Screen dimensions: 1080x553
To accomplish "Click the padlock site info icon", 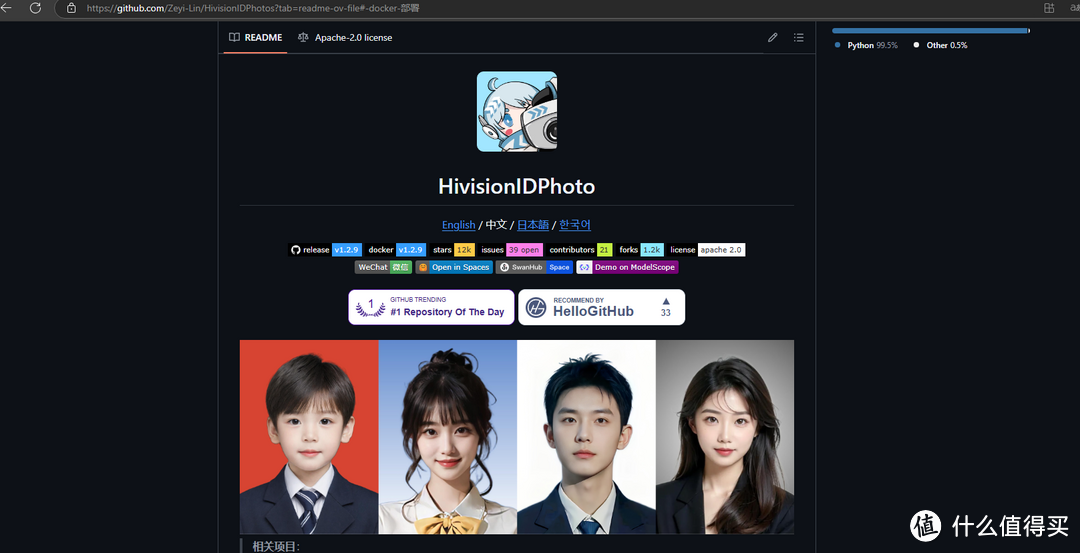I will (71, 8).
